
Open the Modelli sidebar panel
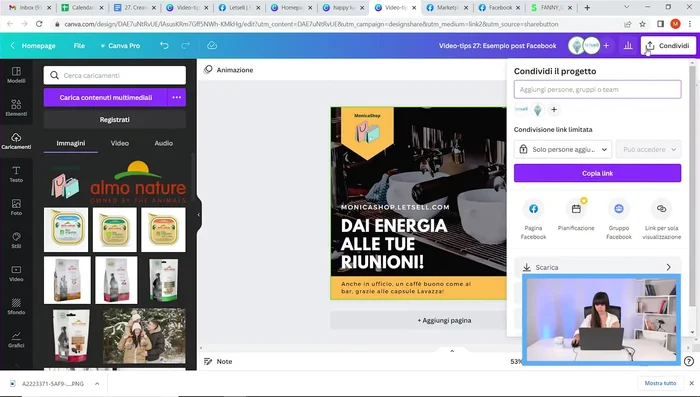click(x=16, y=75)
